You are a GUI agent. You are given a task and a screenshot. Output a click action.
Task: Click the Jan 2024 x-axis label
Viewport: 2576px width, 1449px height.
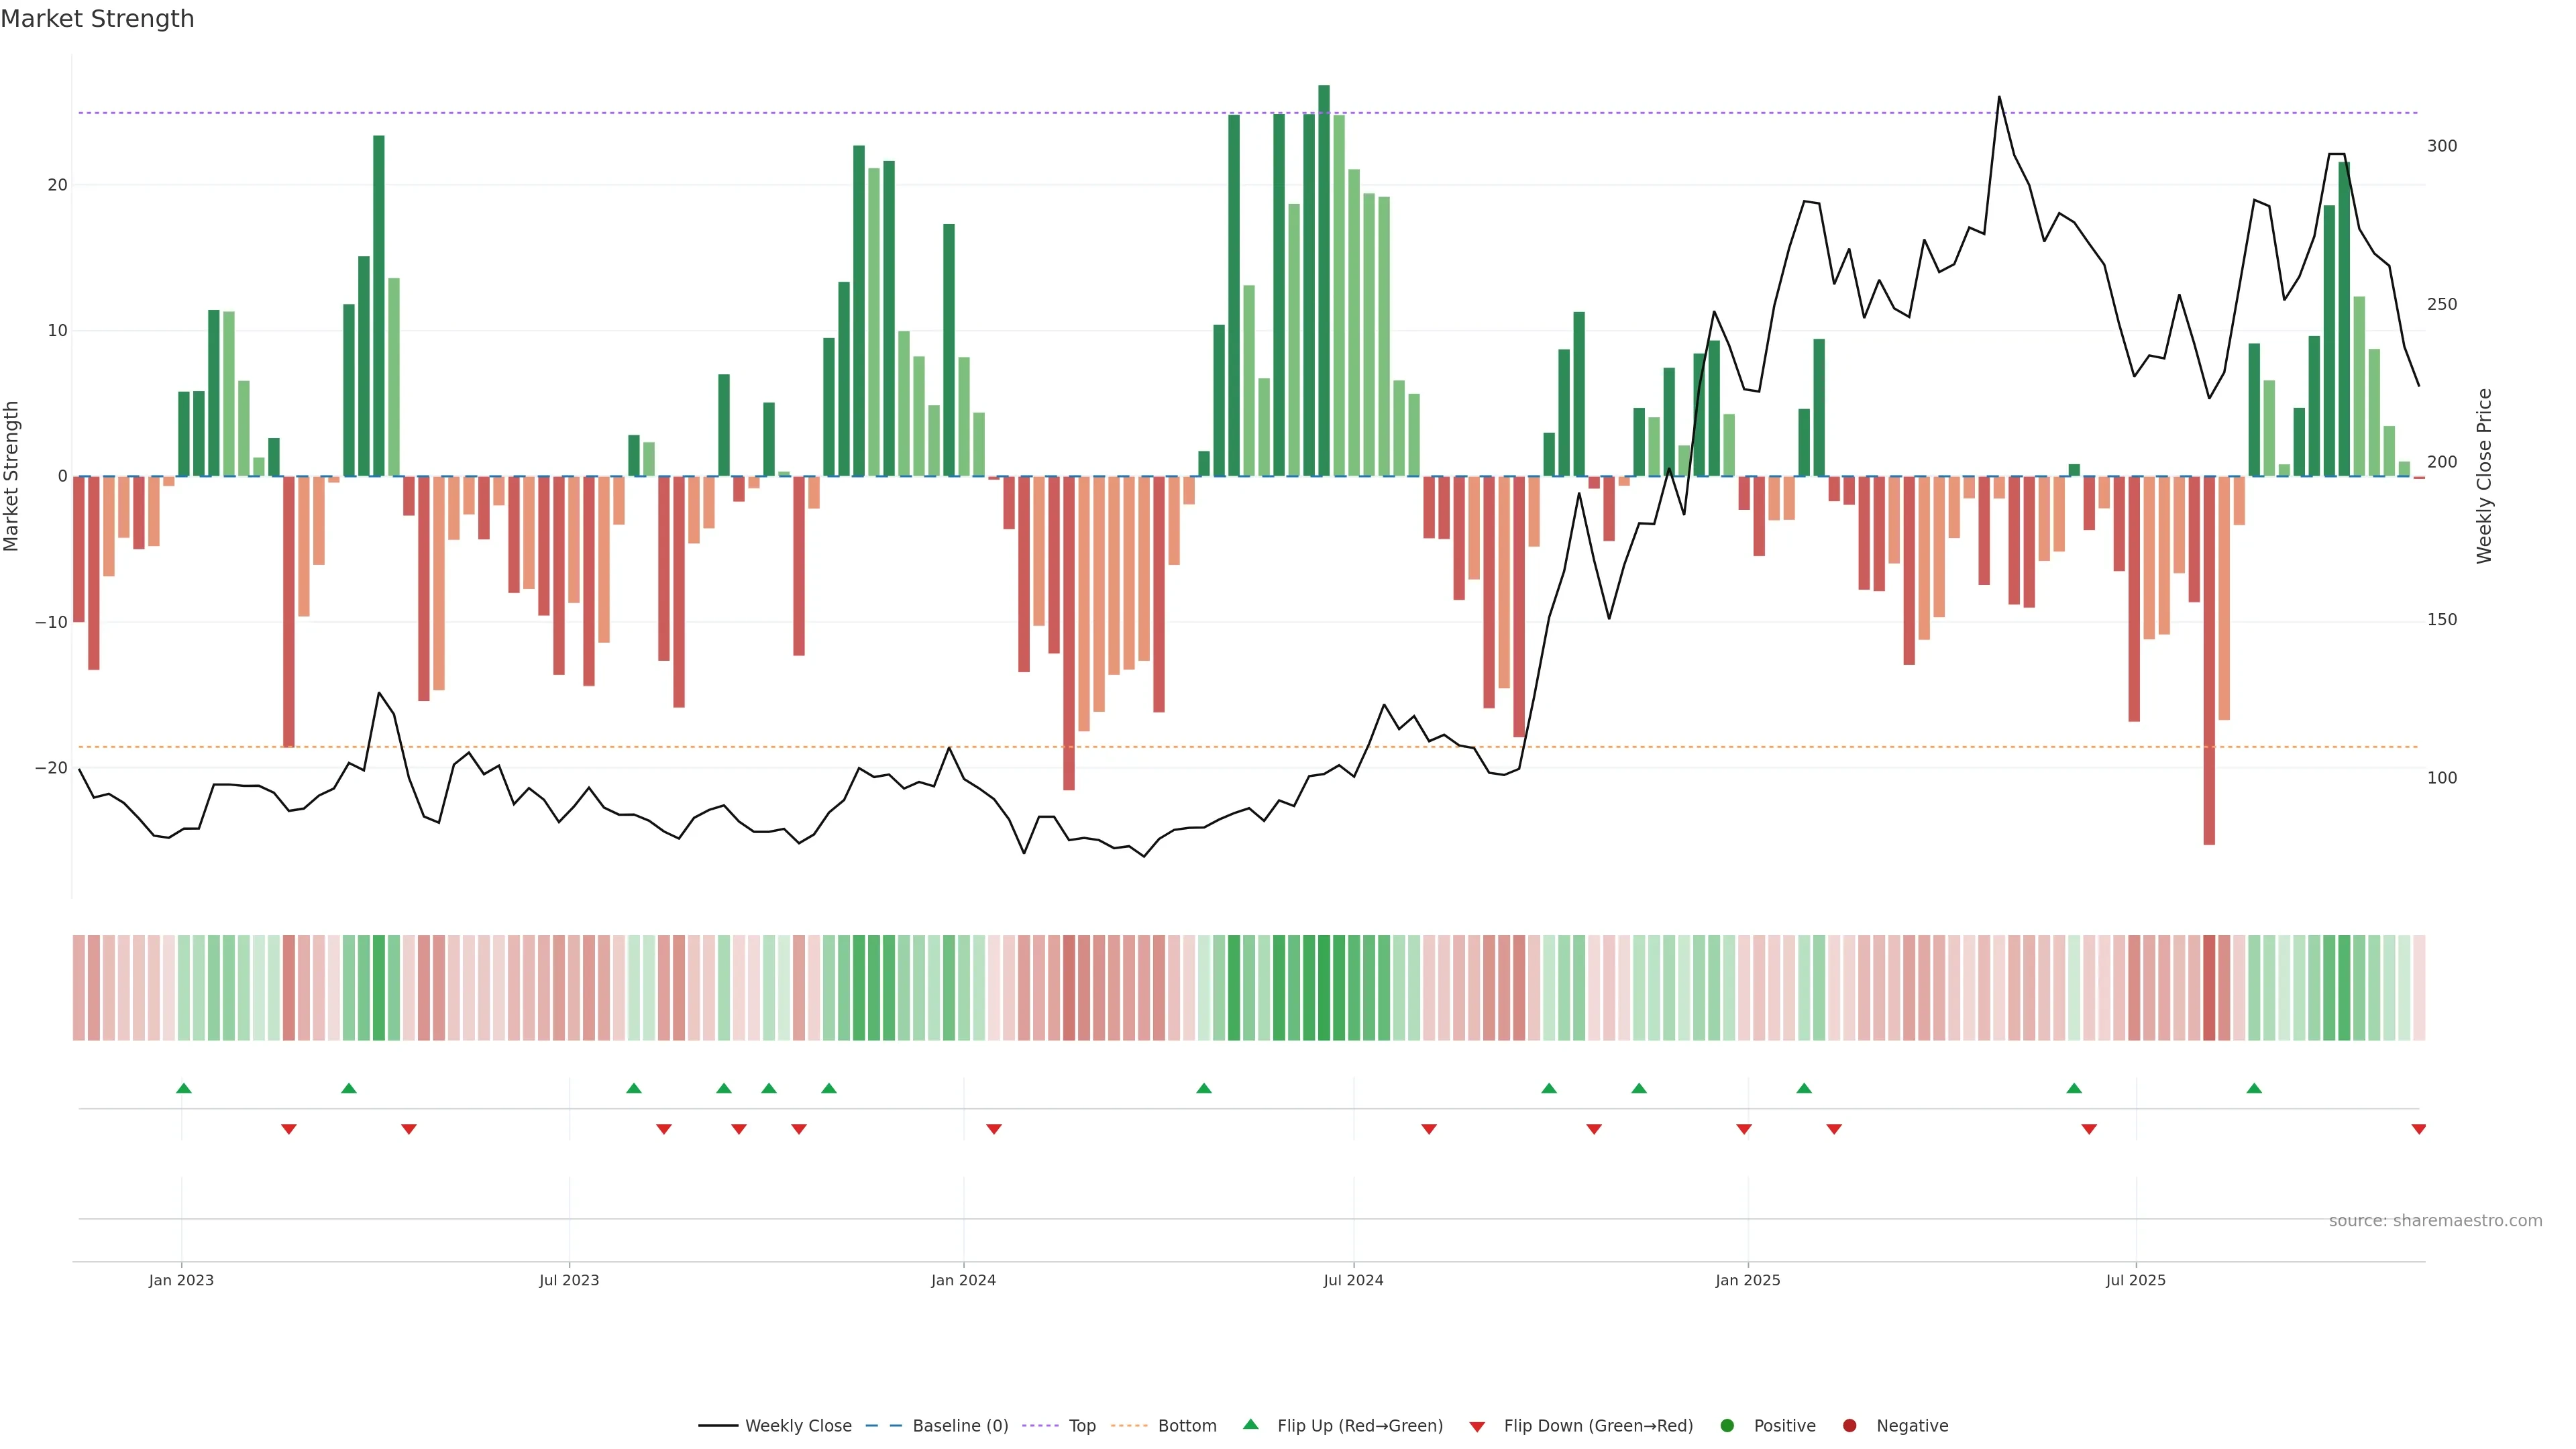963,1280
